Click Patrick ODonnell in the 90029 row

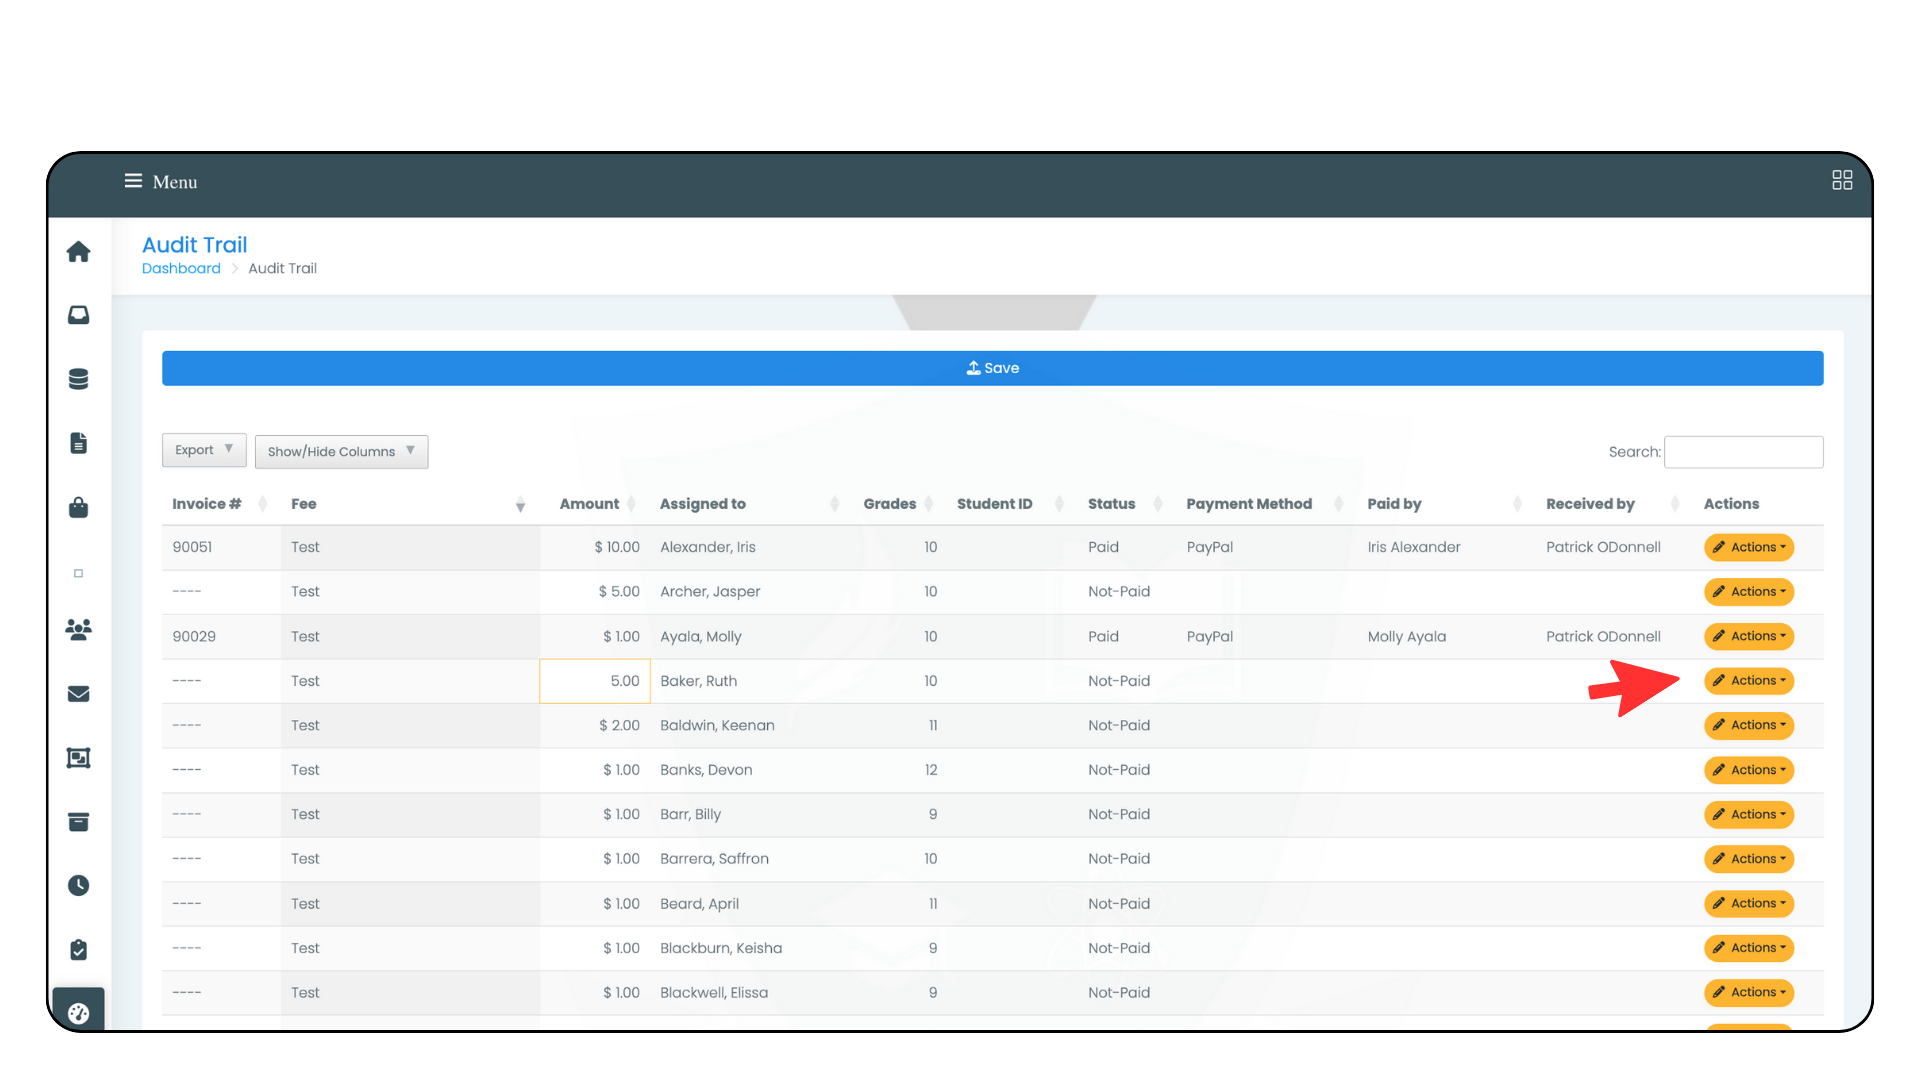[x=1603, y=636]
